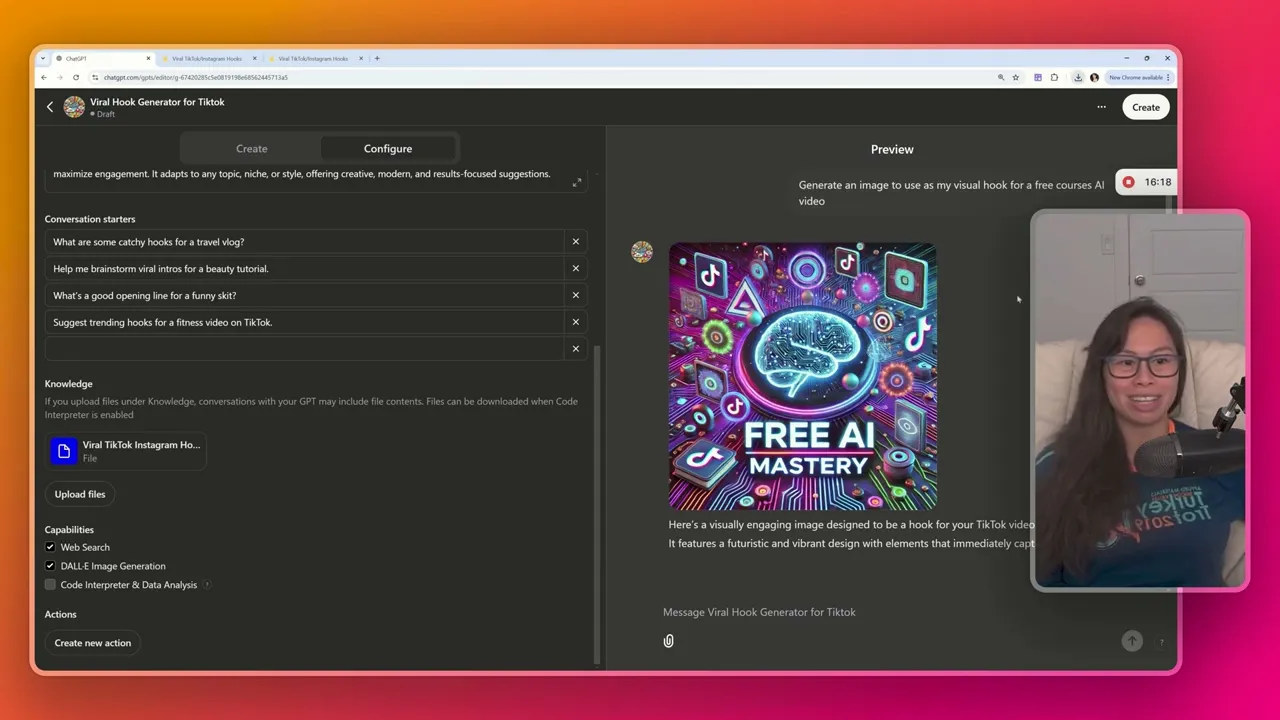Clear the empty conversation starter row
This screenshot has width=1280, height=720.
pyautogui.click(x=575, y=348)
